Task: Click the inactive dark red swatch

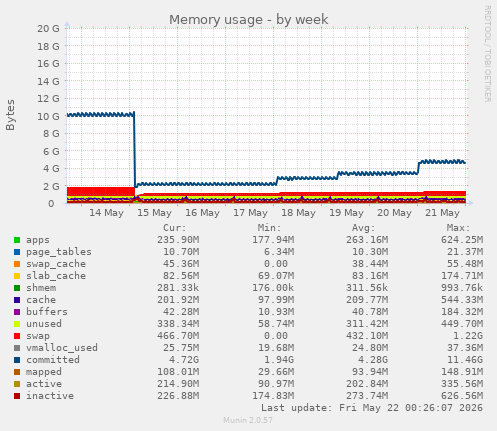Action: (x=17, y=396)
